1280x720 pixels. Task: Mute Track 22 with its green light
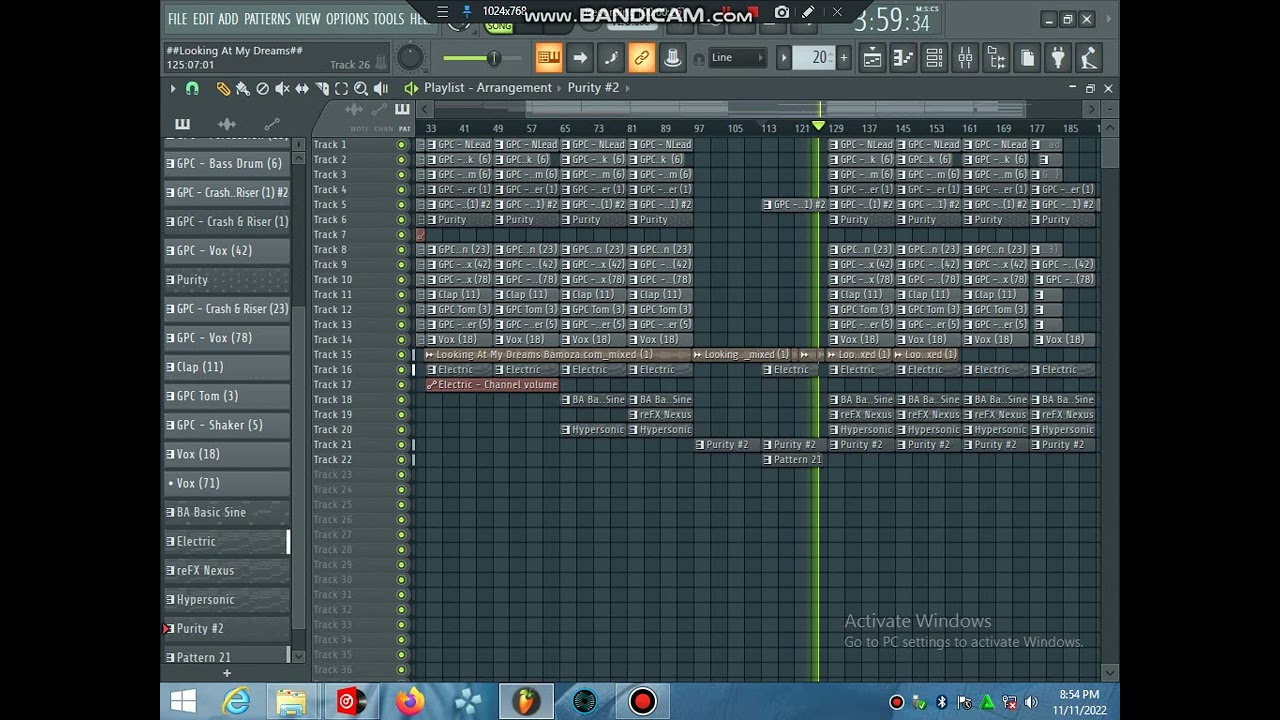coord(402,460)
